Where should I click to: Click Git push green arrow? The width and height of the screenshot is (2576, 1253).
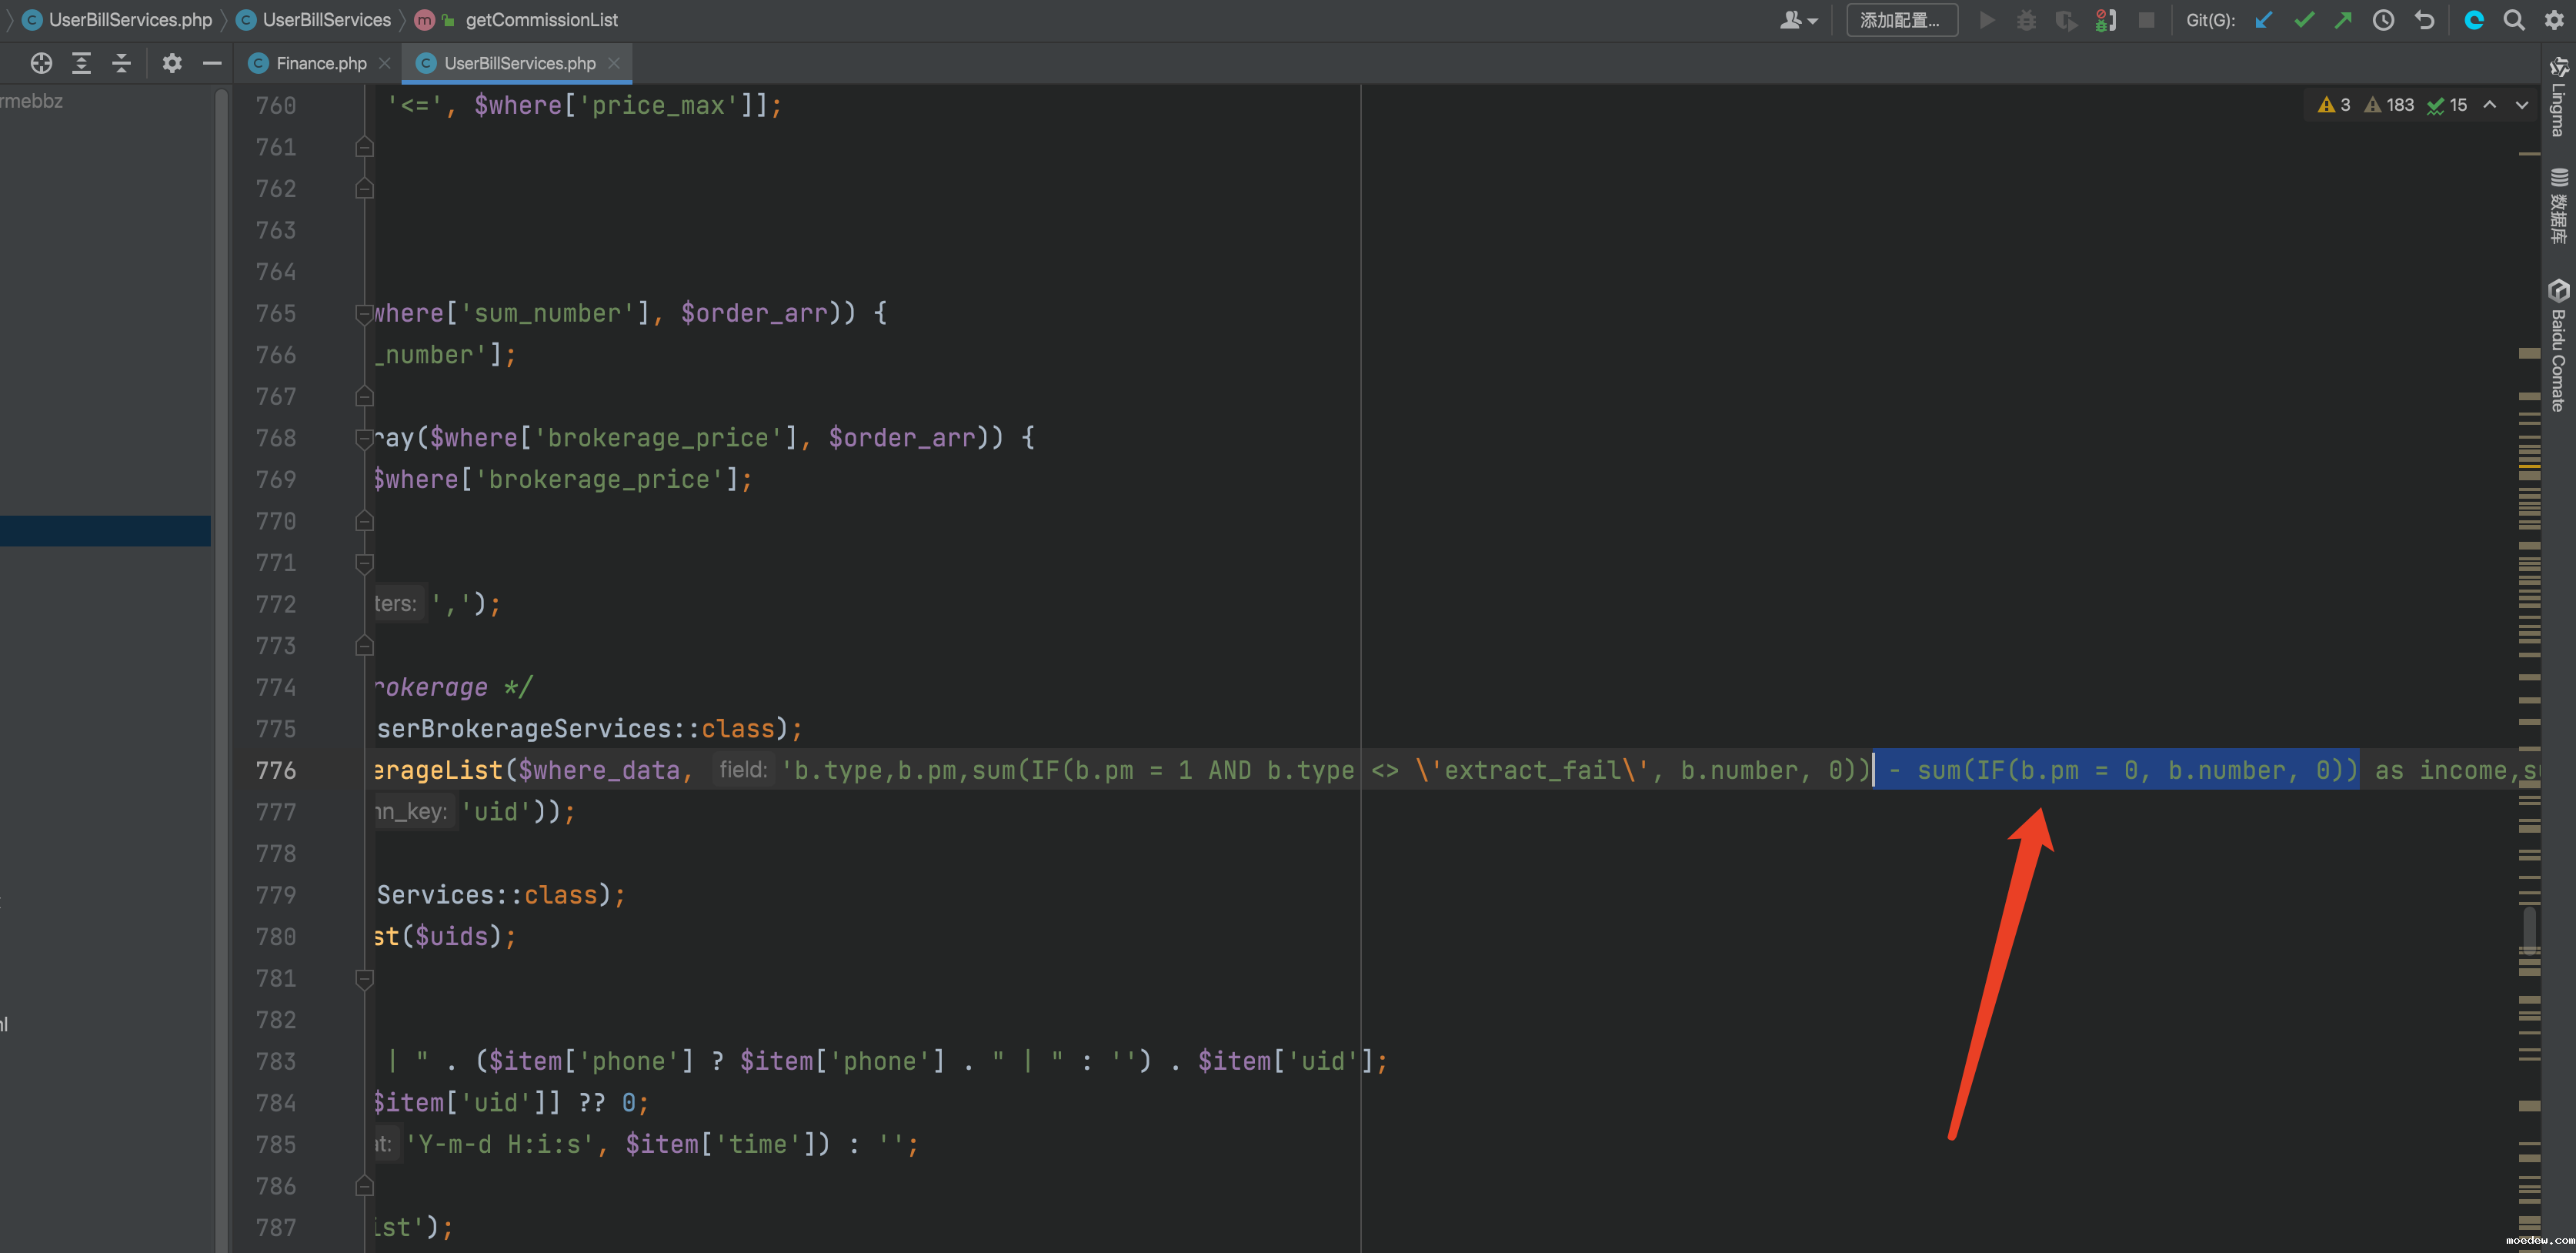pyautogui.click(x=2343, y=20)
